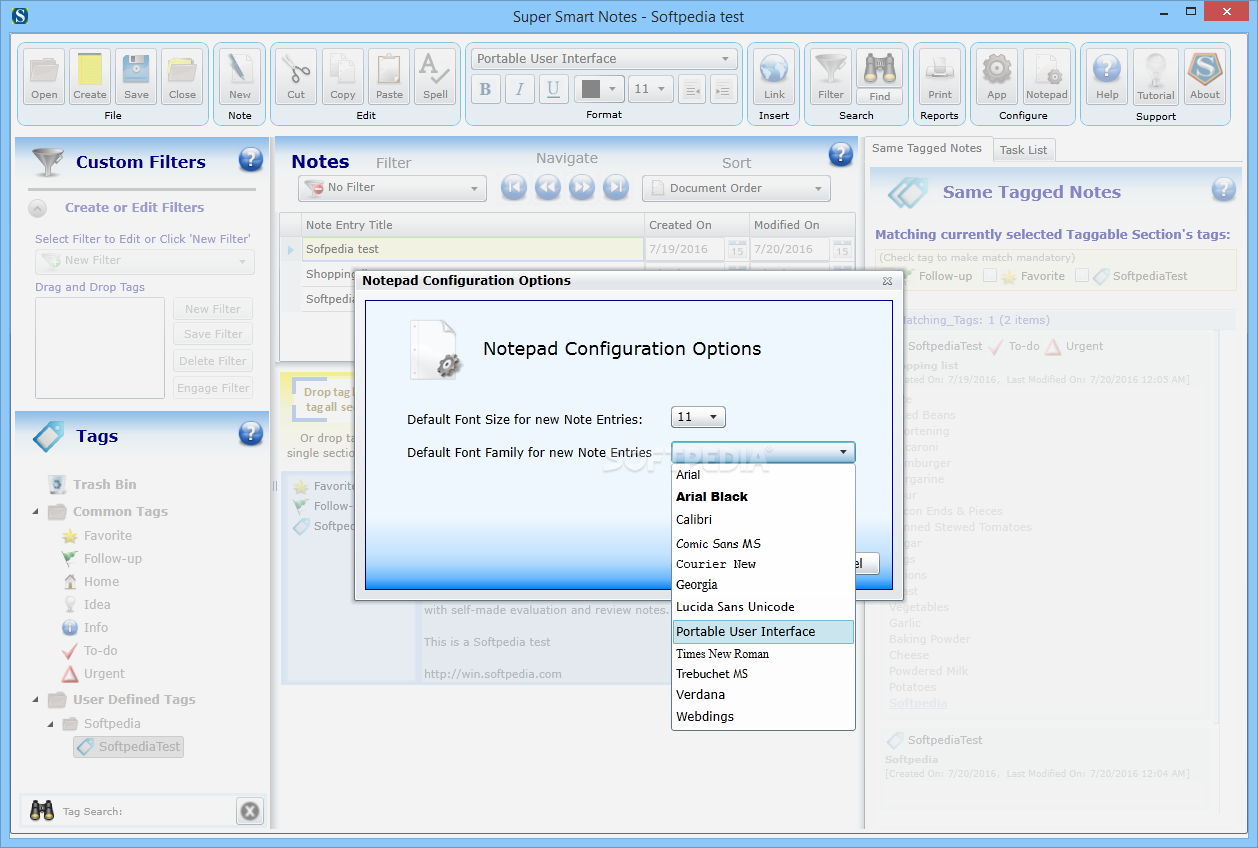Screen dimensions: 1258x848
Task: Click the Create file icon
Action: 89,77
